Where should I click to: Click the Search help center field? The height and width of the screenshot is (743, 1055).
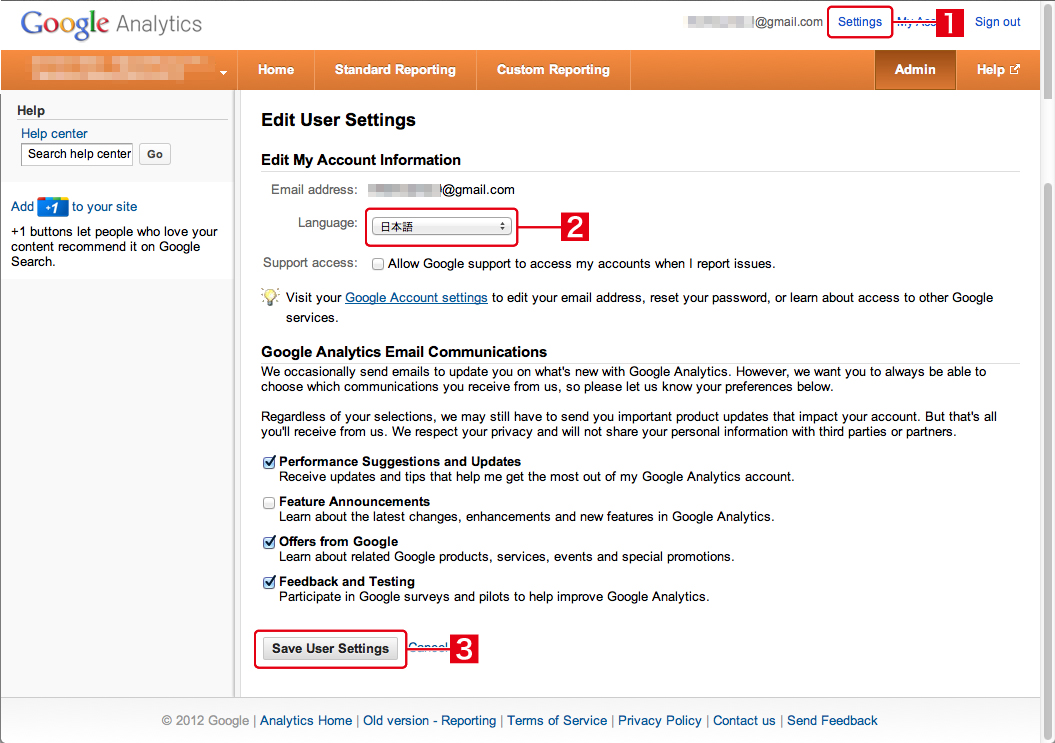[77, 154]
